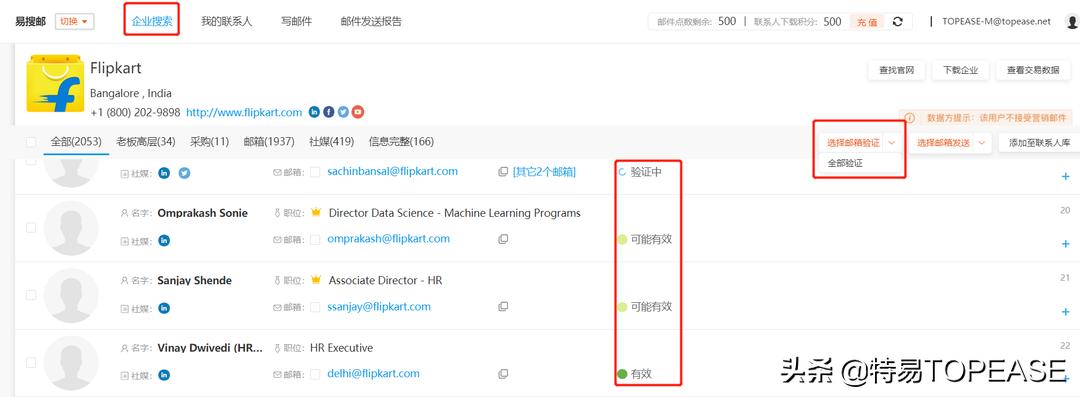Click Omprakash Sonie's avatar placeholder

tap(70, 228)
